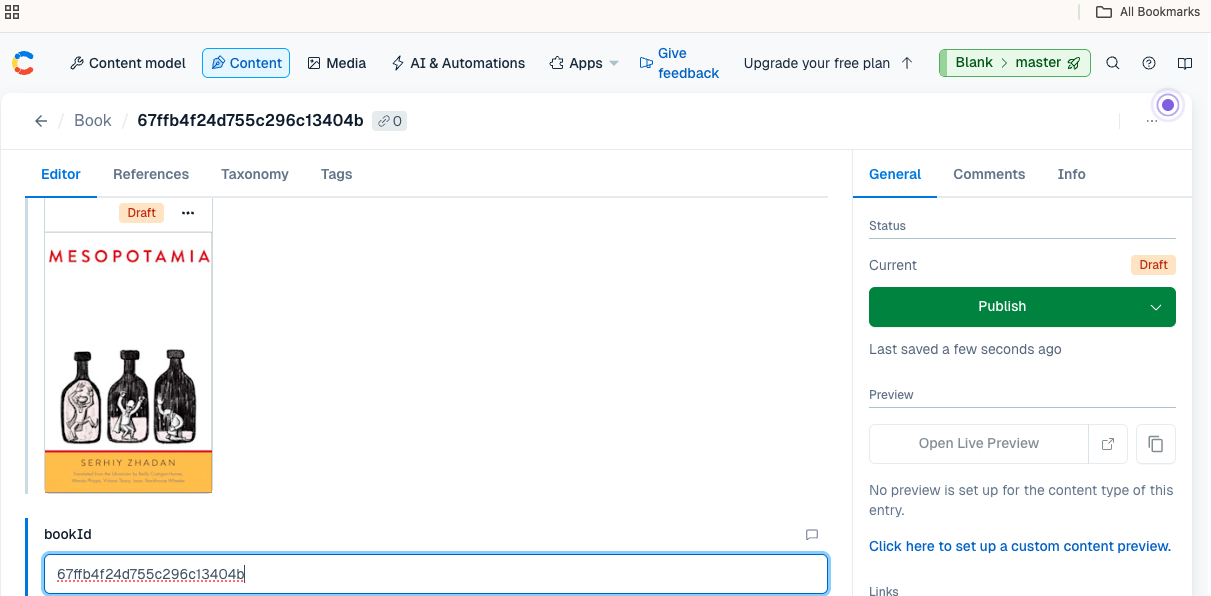The width and height of the screenshot is (1211, 596).
Task: Switch to the Tags tab
Action: (337, 174)
